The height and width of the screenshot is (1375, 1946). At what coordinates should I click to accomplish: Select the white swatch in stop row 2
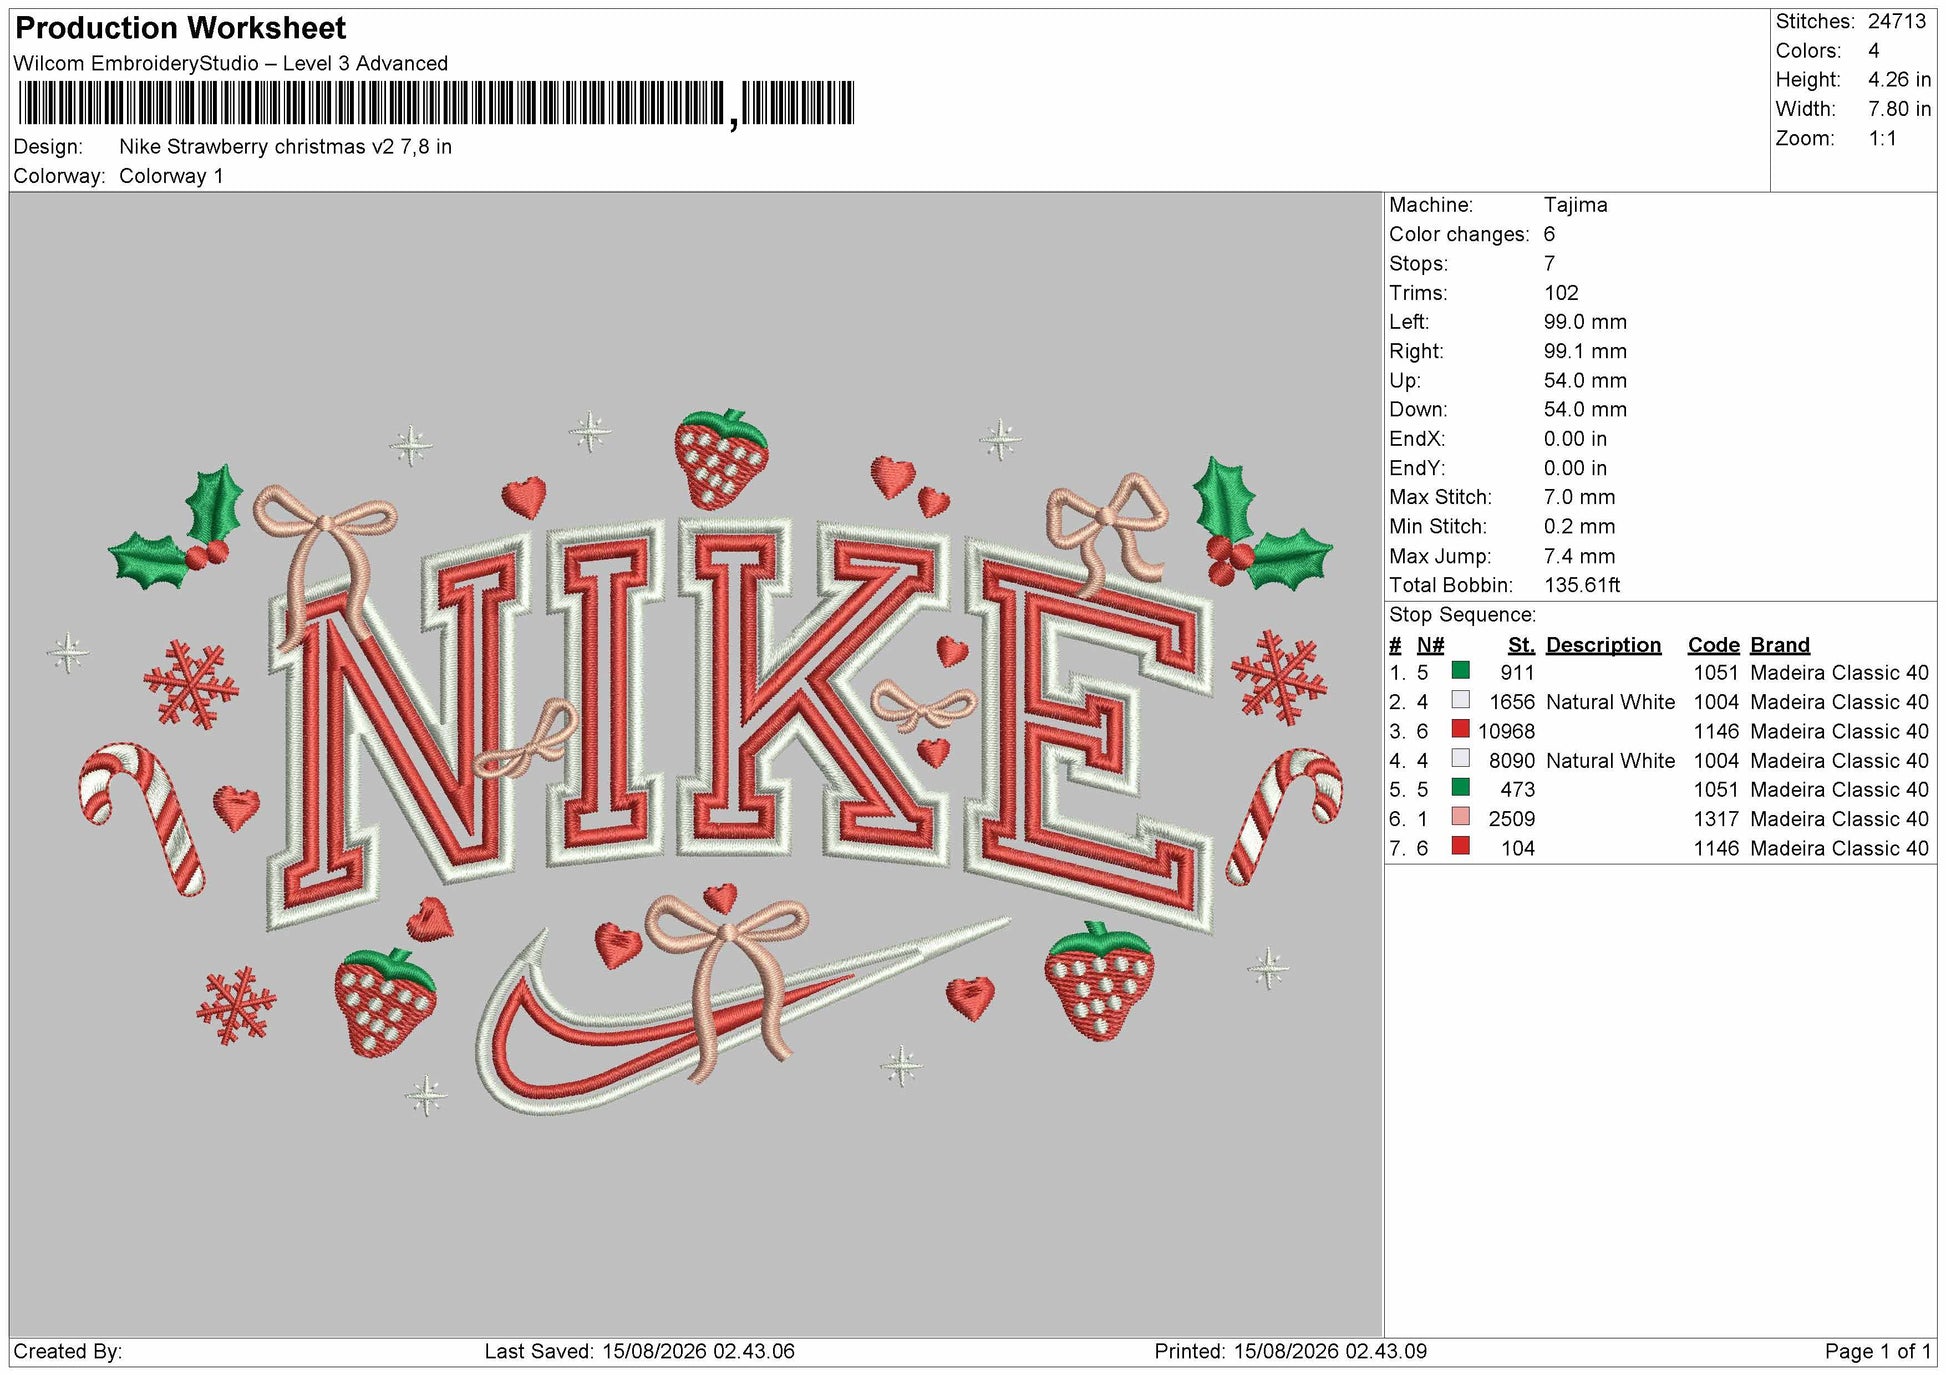click(x=1461, y=700)
